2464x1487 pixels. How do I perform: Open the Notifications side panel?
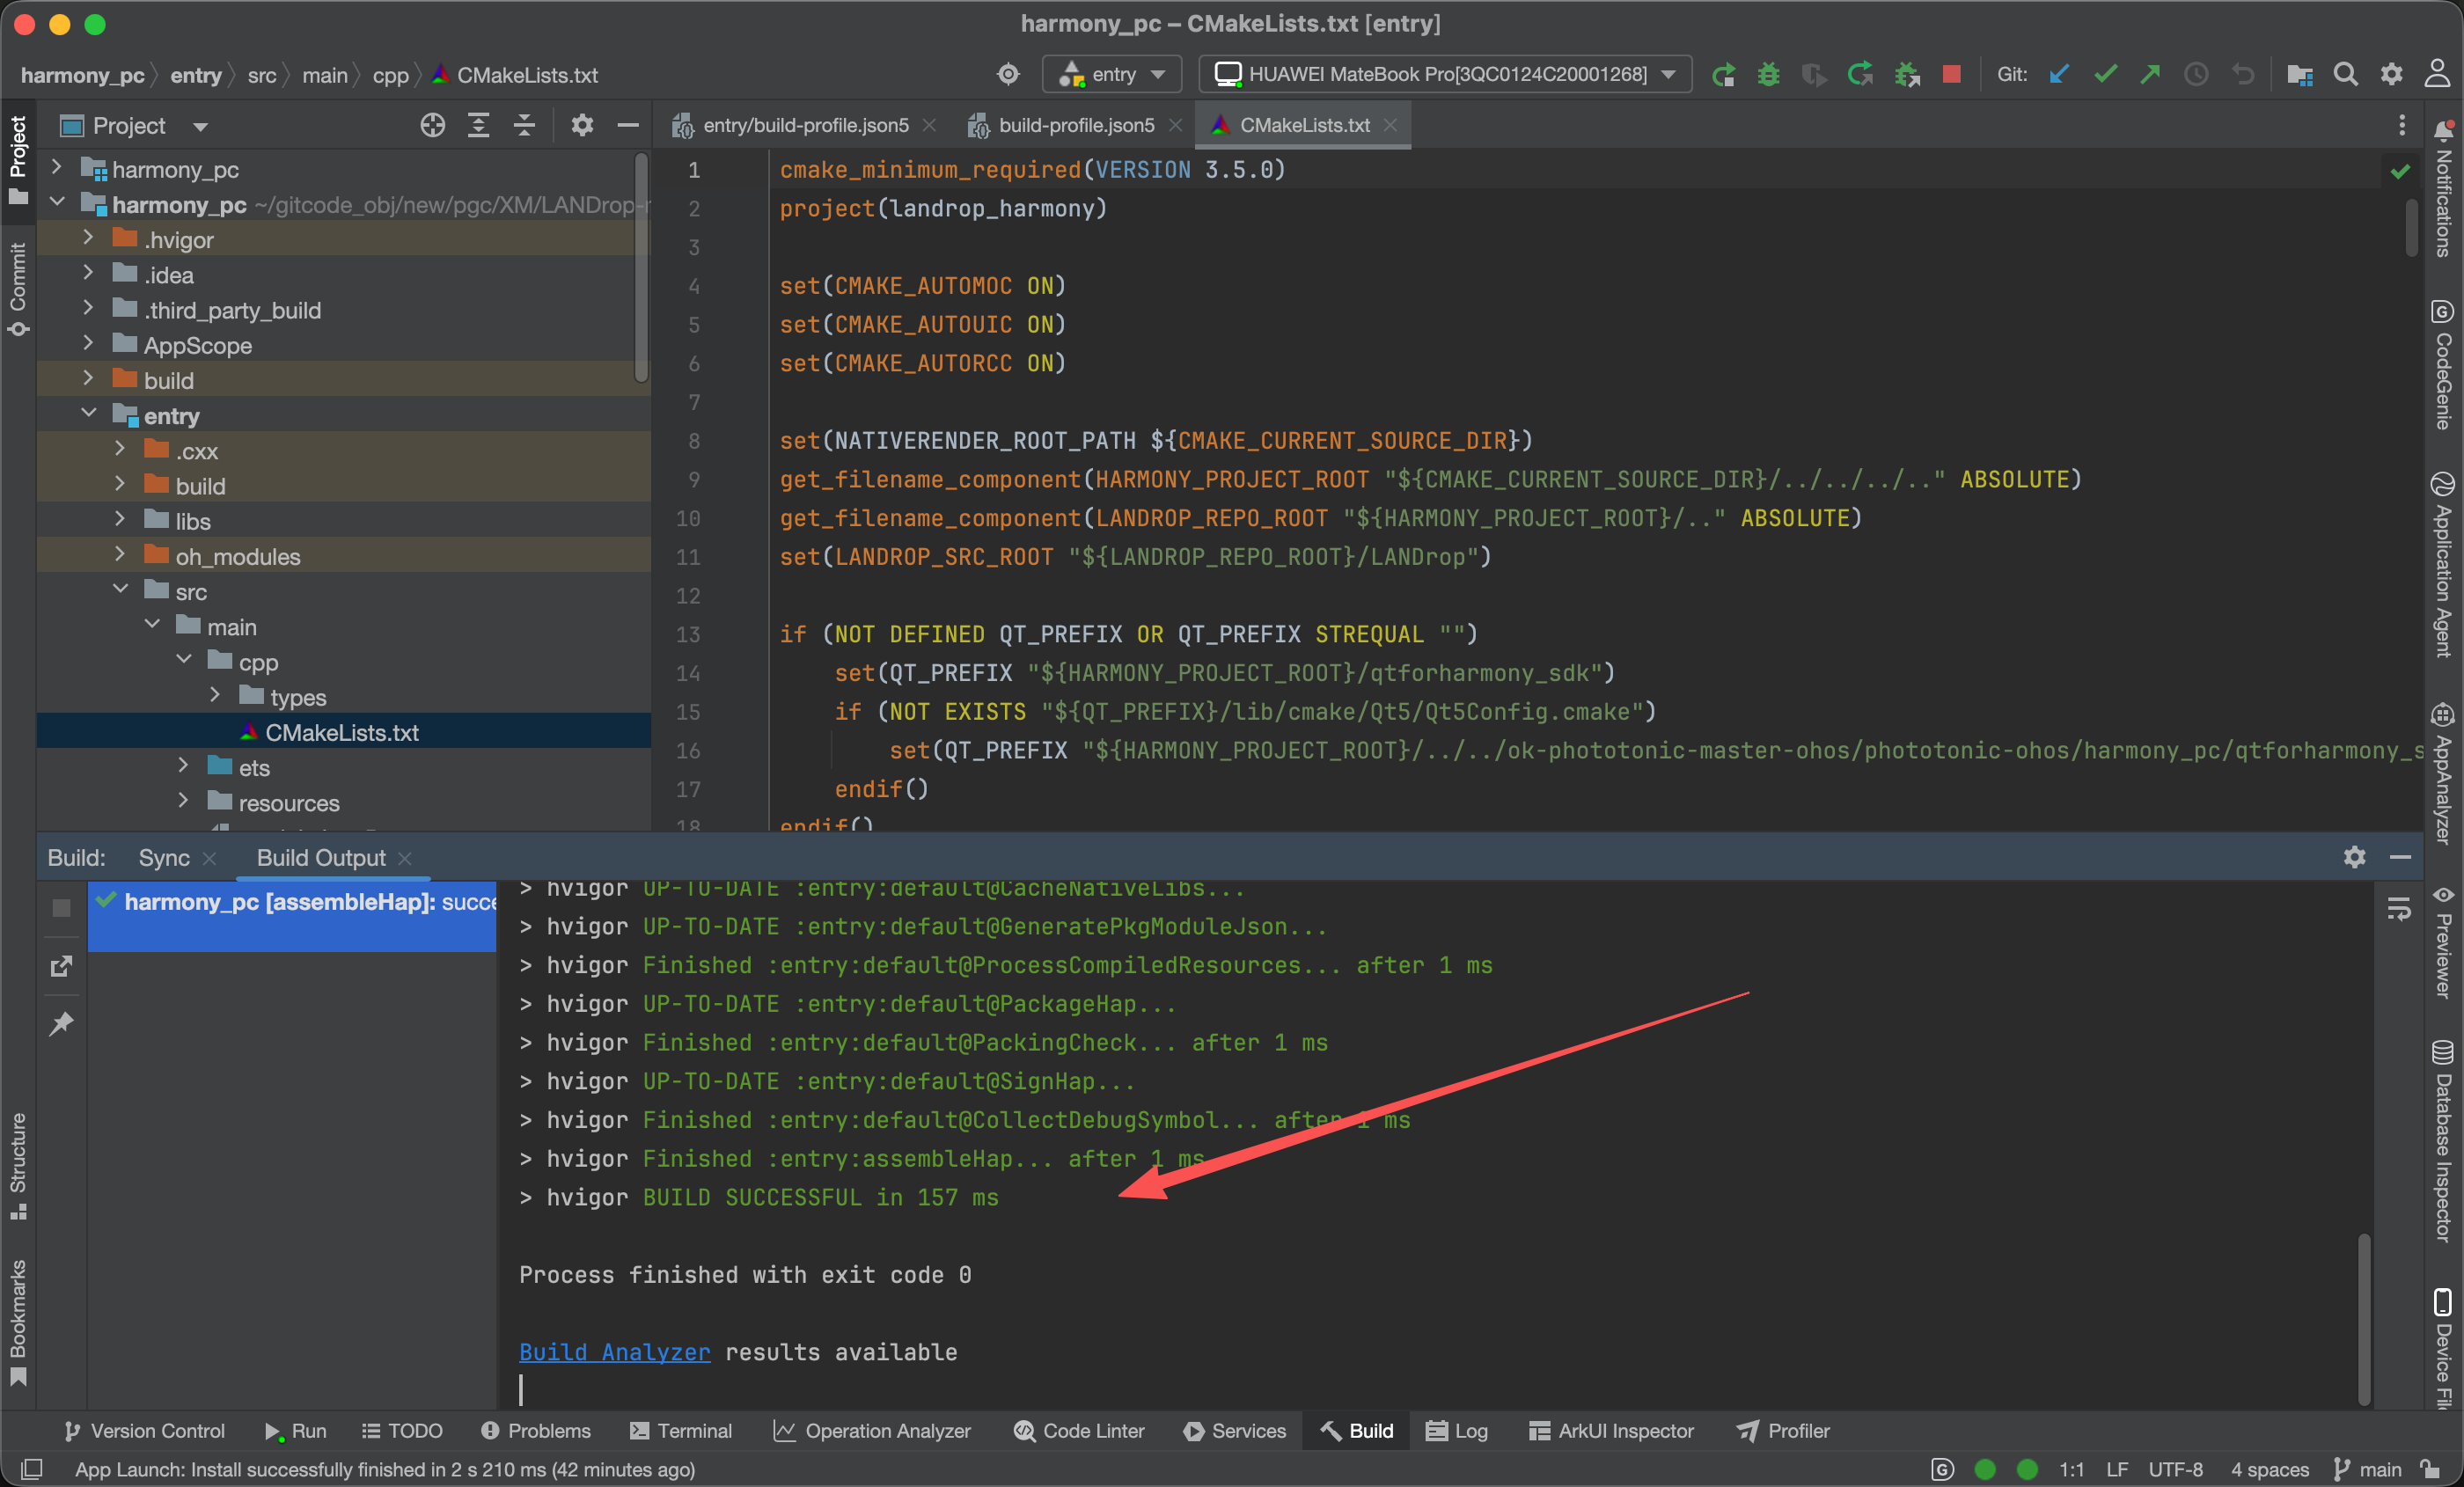coord(2442,187)
